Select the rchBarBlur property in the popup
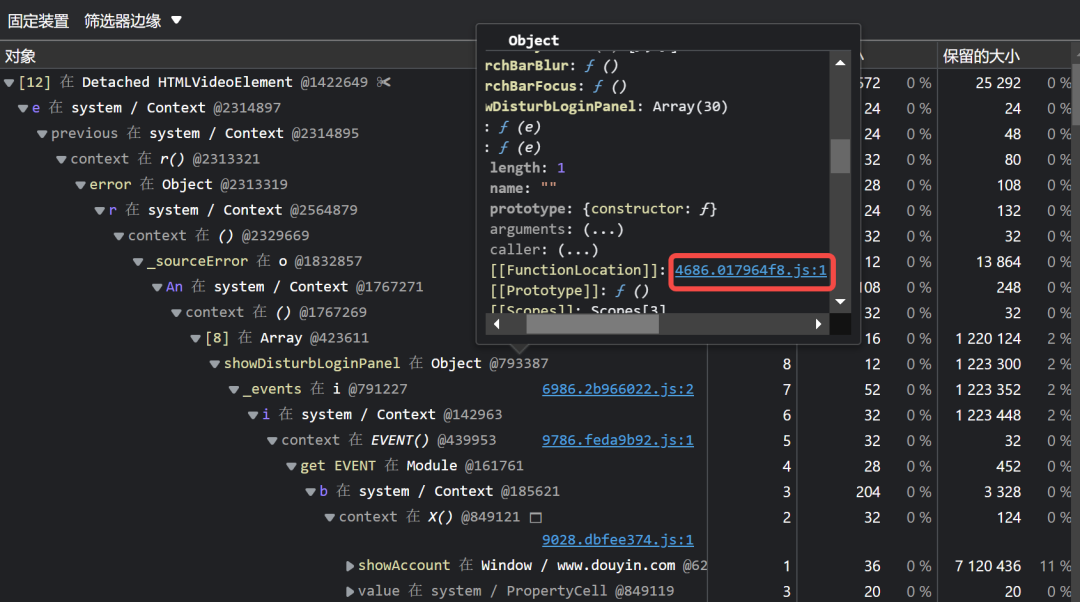This screenshot has height=602, width=1080. tap(552, 65)
